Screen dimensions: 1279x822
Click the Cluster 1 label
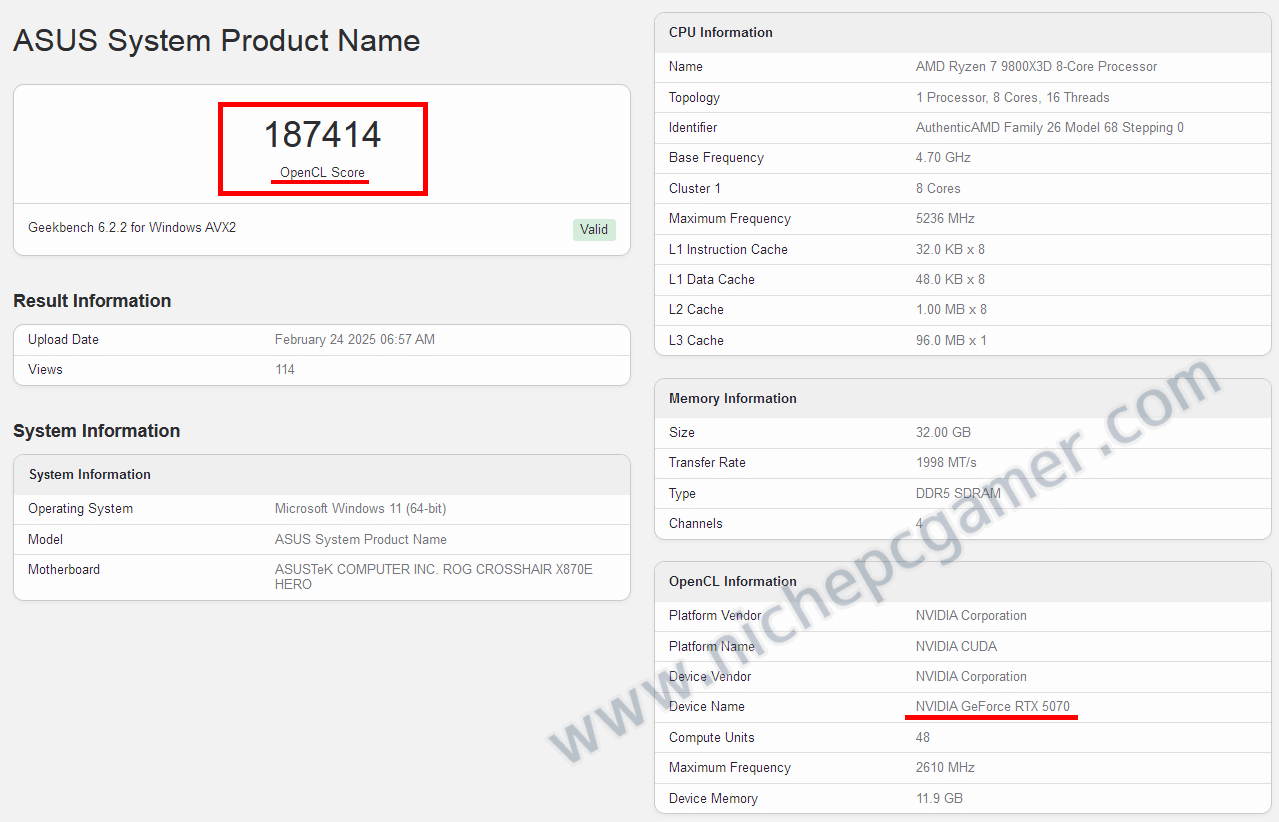[x=695, y=188]
